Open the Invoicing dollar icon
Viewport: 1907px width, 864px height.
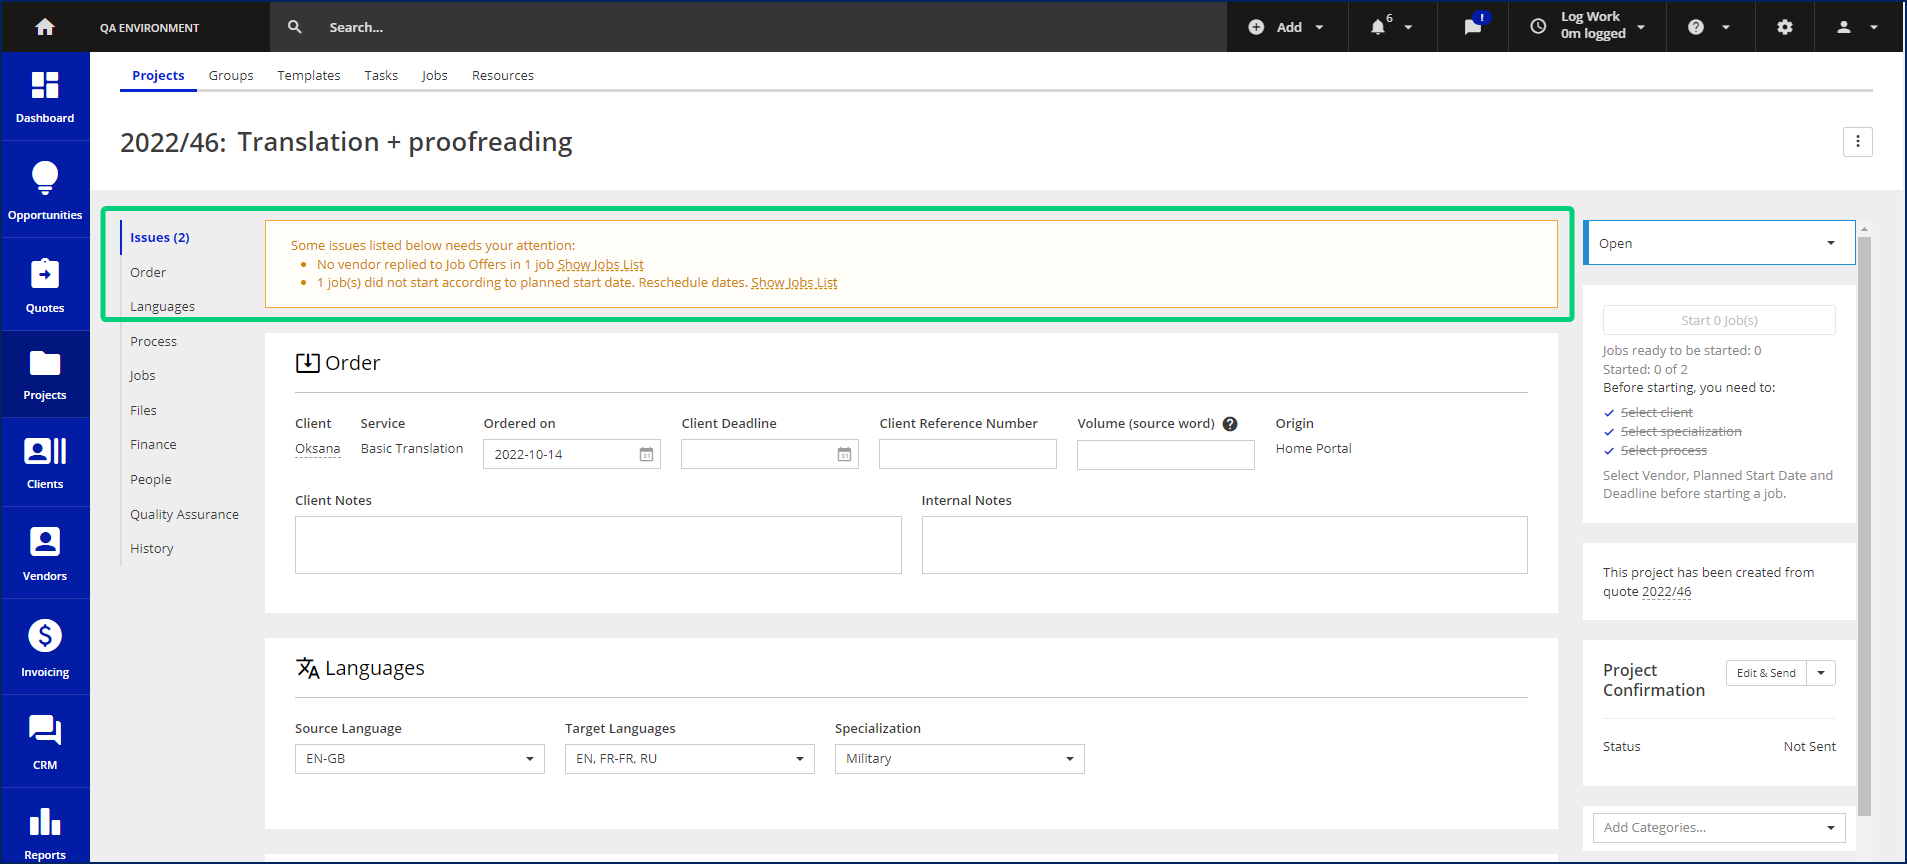[x=45, y=635]
